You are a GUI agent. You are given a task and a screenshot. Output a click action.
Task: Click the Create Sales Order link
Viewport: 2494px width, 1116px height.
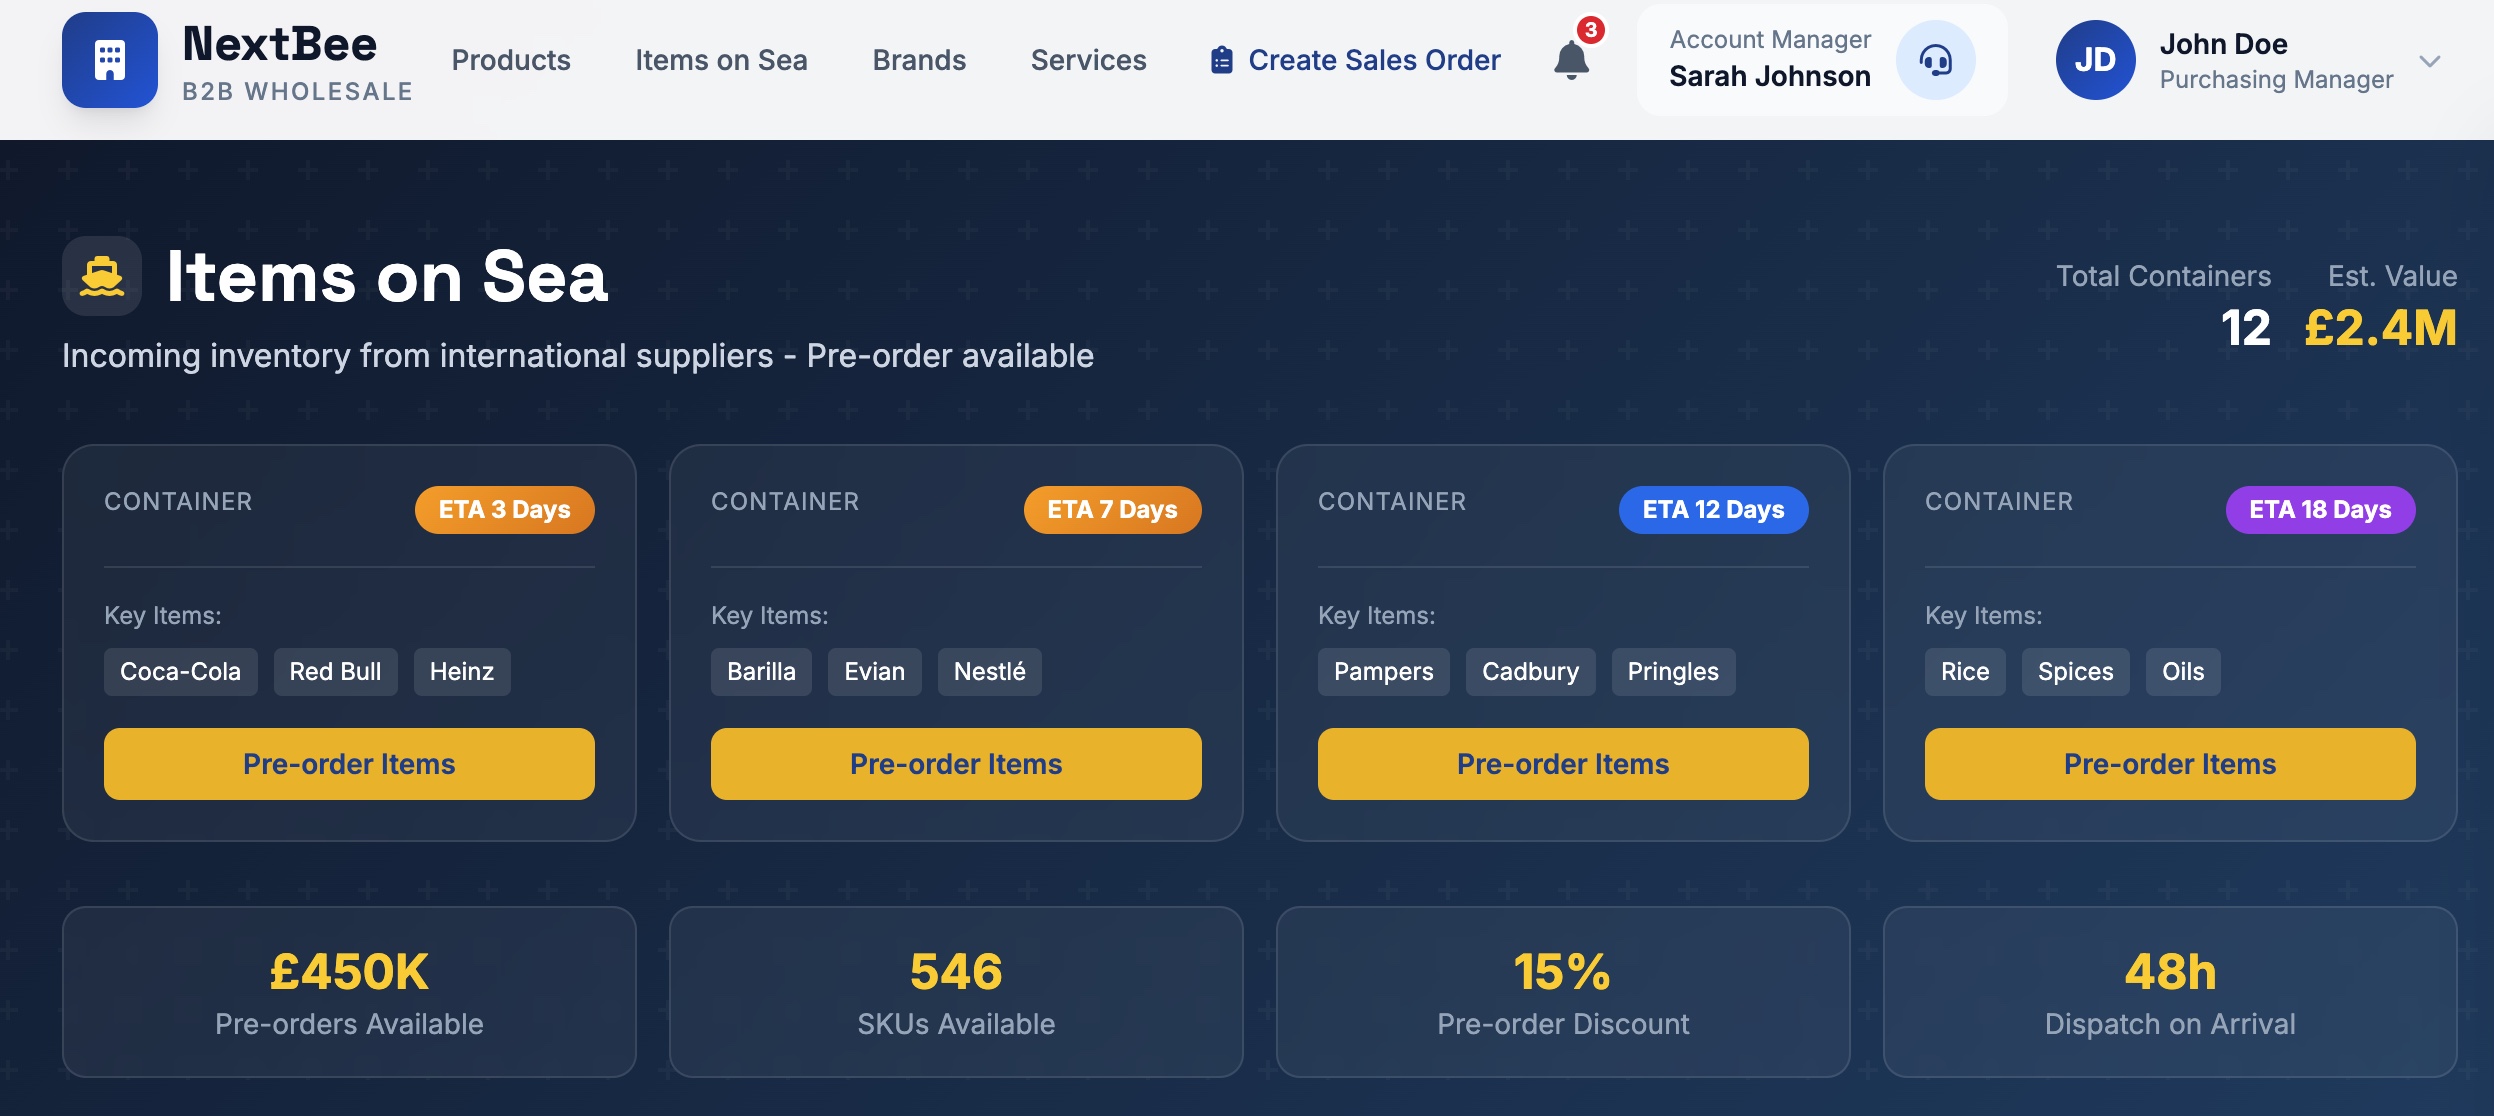pyautogui.click(x=1373, y=61)
